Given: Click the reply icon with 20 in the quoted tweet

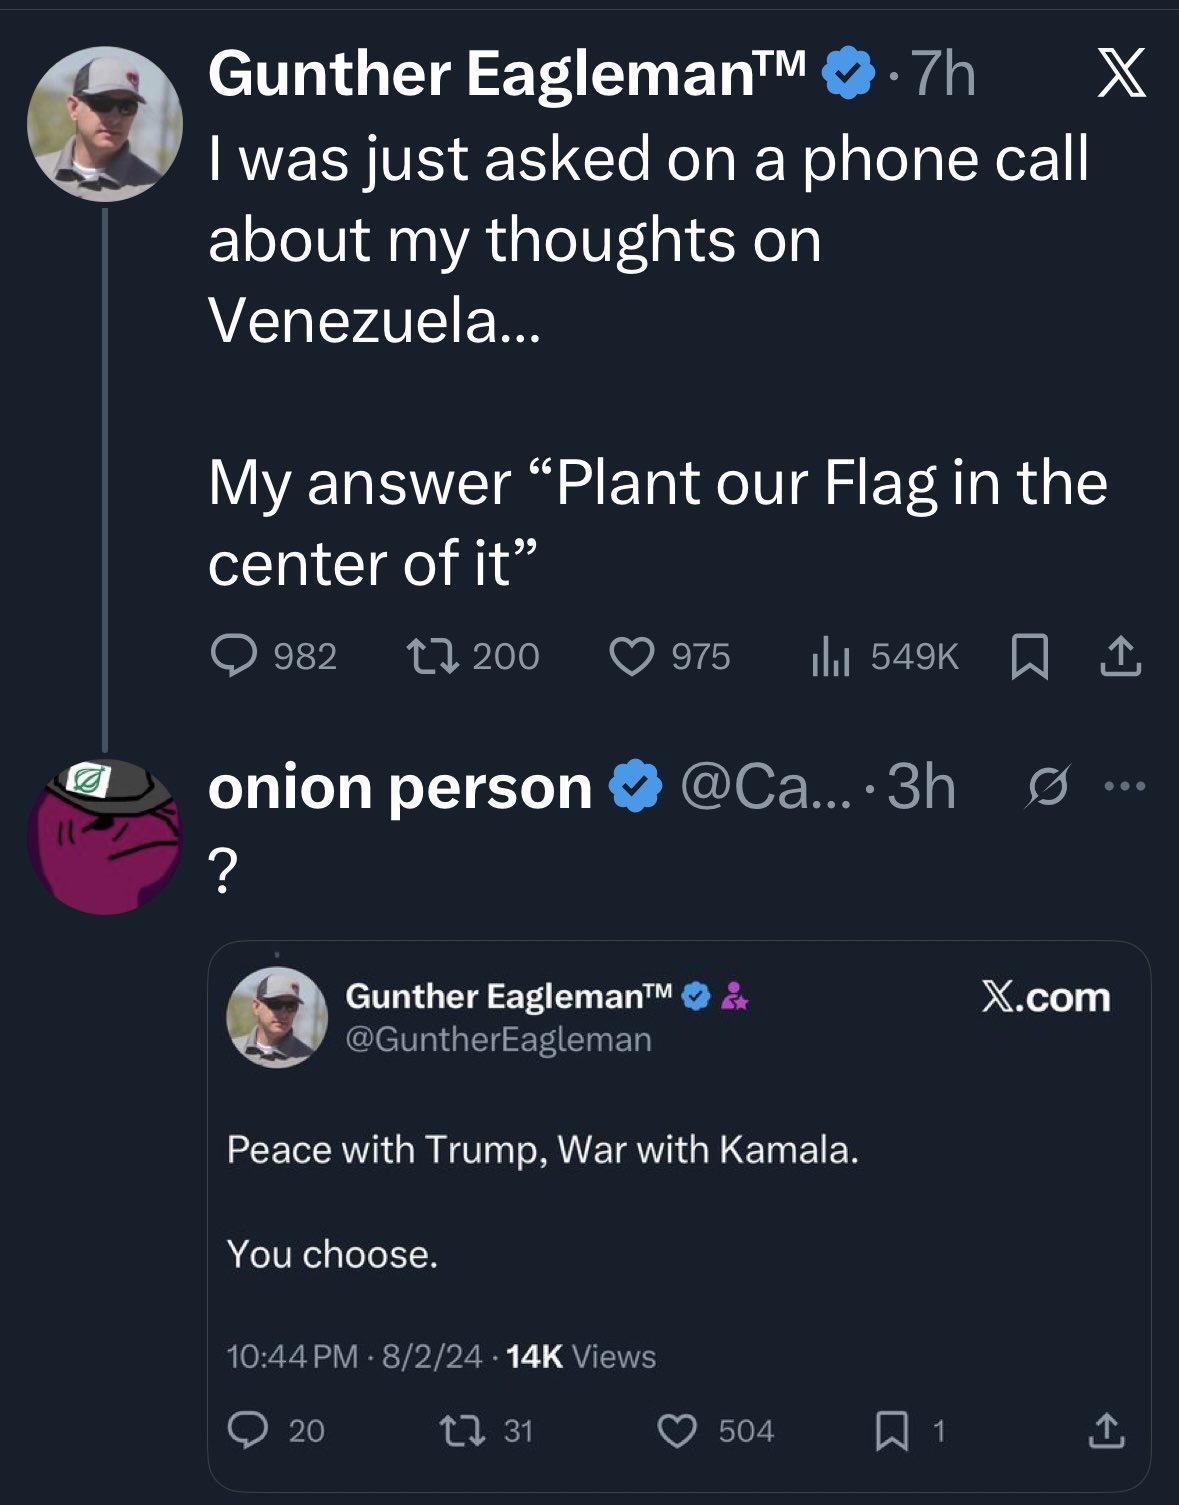Looking at the screenshot, I should tap(245, 1430).
